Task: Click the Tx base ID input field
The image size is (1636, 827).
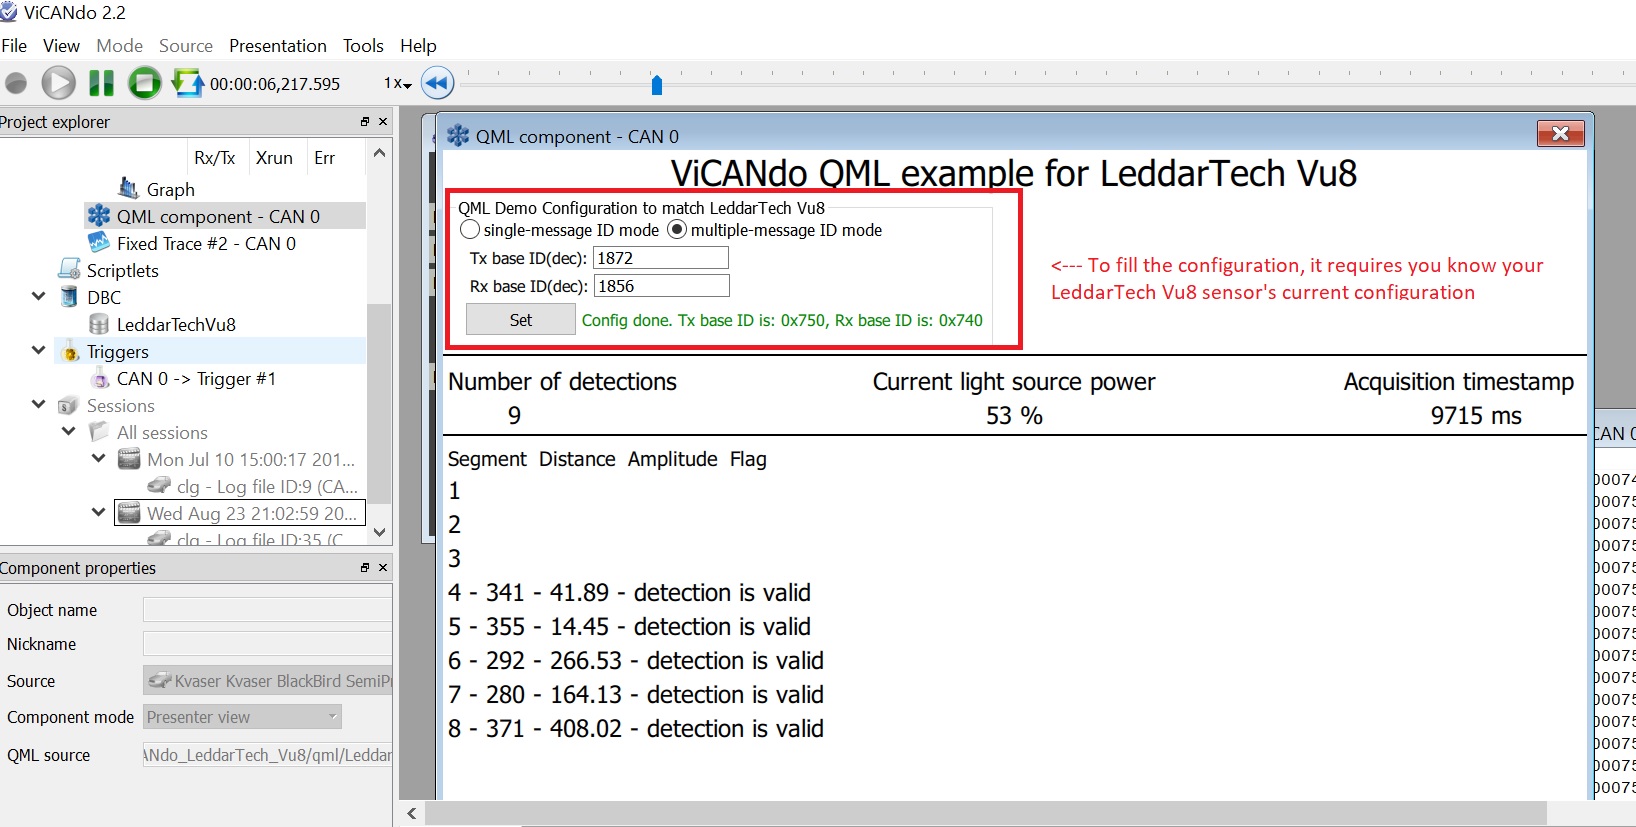Action: click(661, 258)
